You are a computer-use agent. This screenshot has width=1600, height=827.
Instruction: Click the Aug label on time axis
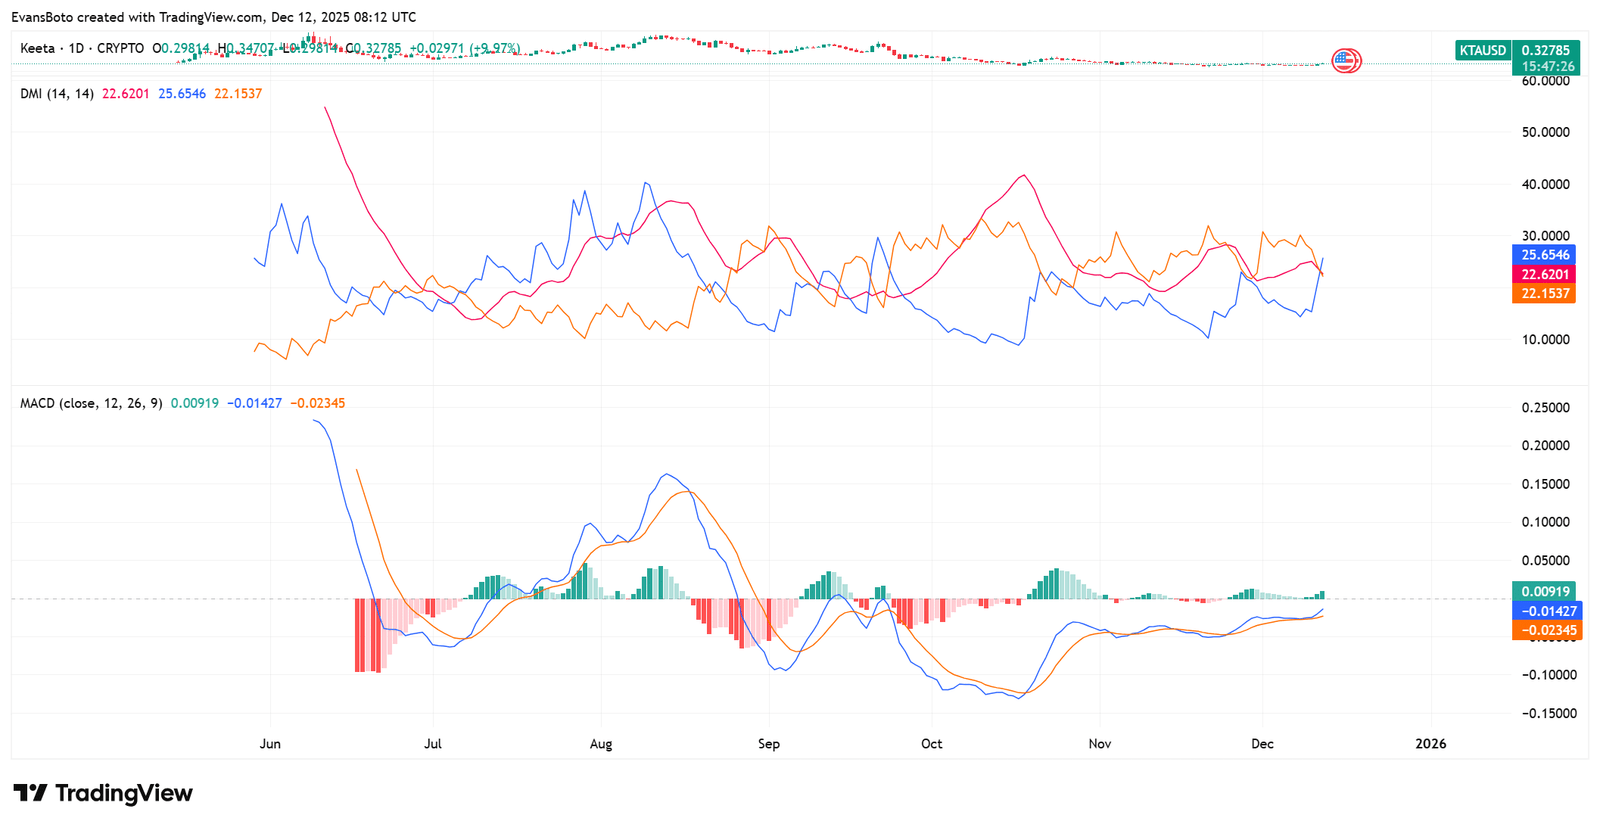[601, 744]
